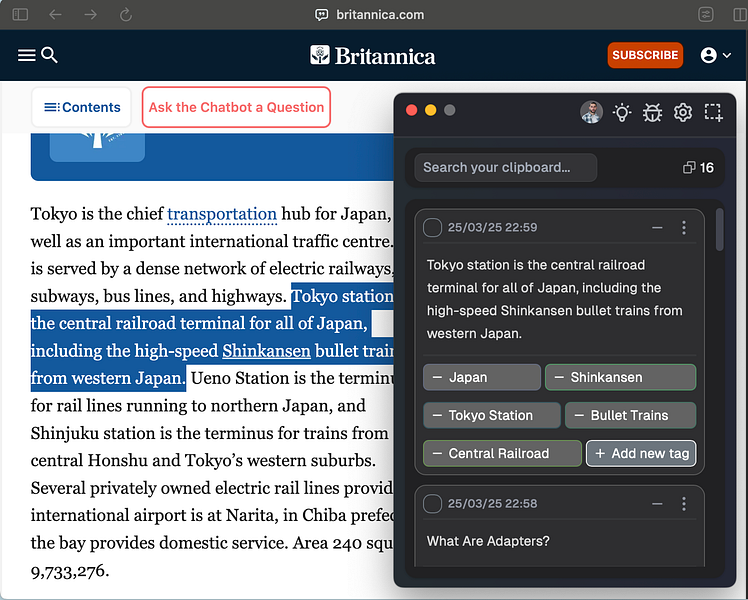Tick the 22:58 clipboard entry checkbox
The width and height of the screenshot is (748, 600).
[433, 504]
